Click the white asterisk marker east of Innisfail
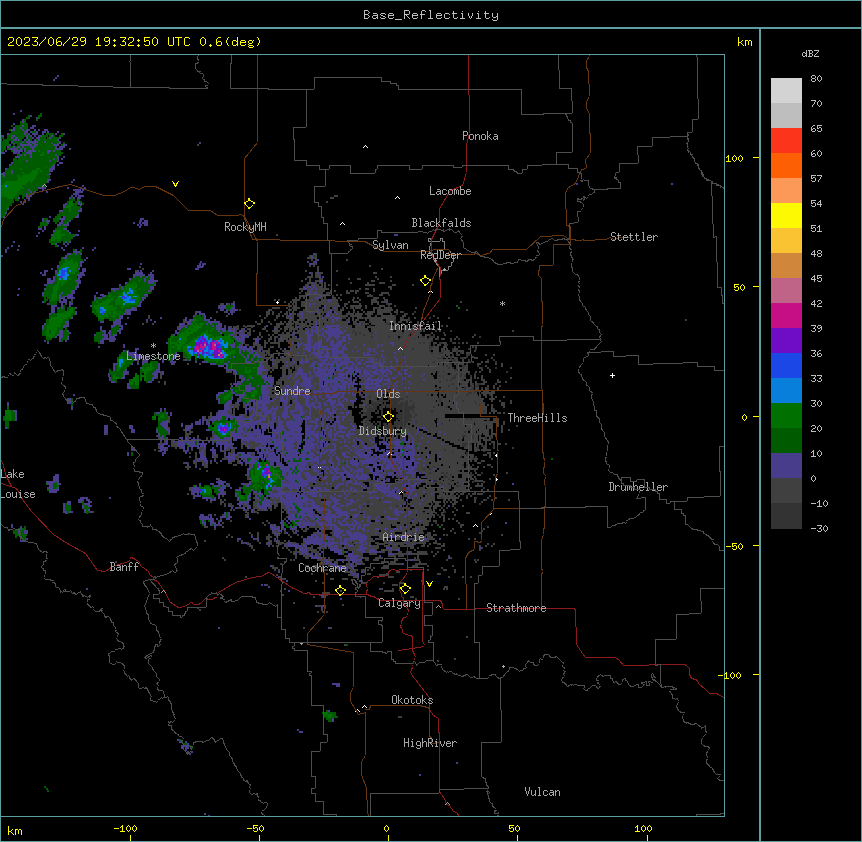862x842 pixels. [502, 303]
